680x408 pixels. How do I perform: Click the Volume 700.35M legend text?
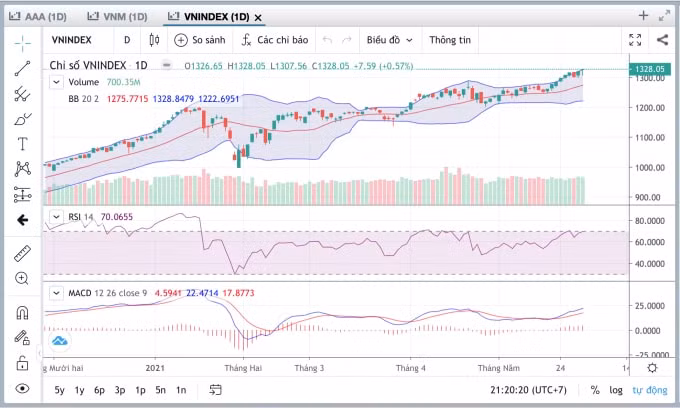tap(104, 82)
